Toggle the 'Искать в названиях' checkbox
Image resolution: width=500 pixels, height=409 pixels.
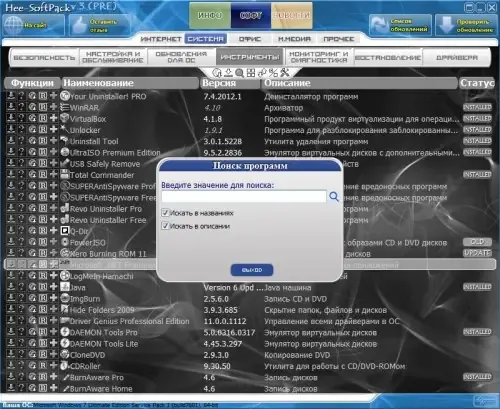165,213
